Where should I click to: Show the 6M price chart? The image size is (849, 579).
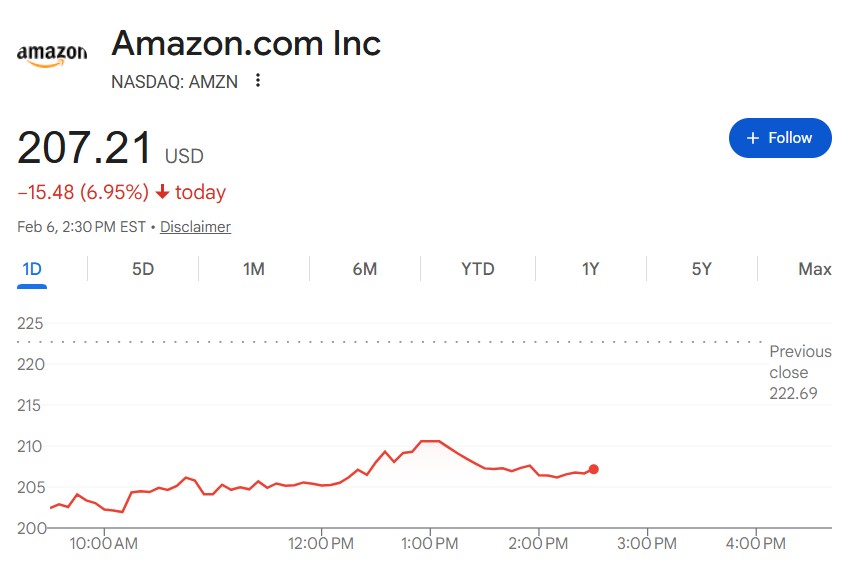coord(365,269)
